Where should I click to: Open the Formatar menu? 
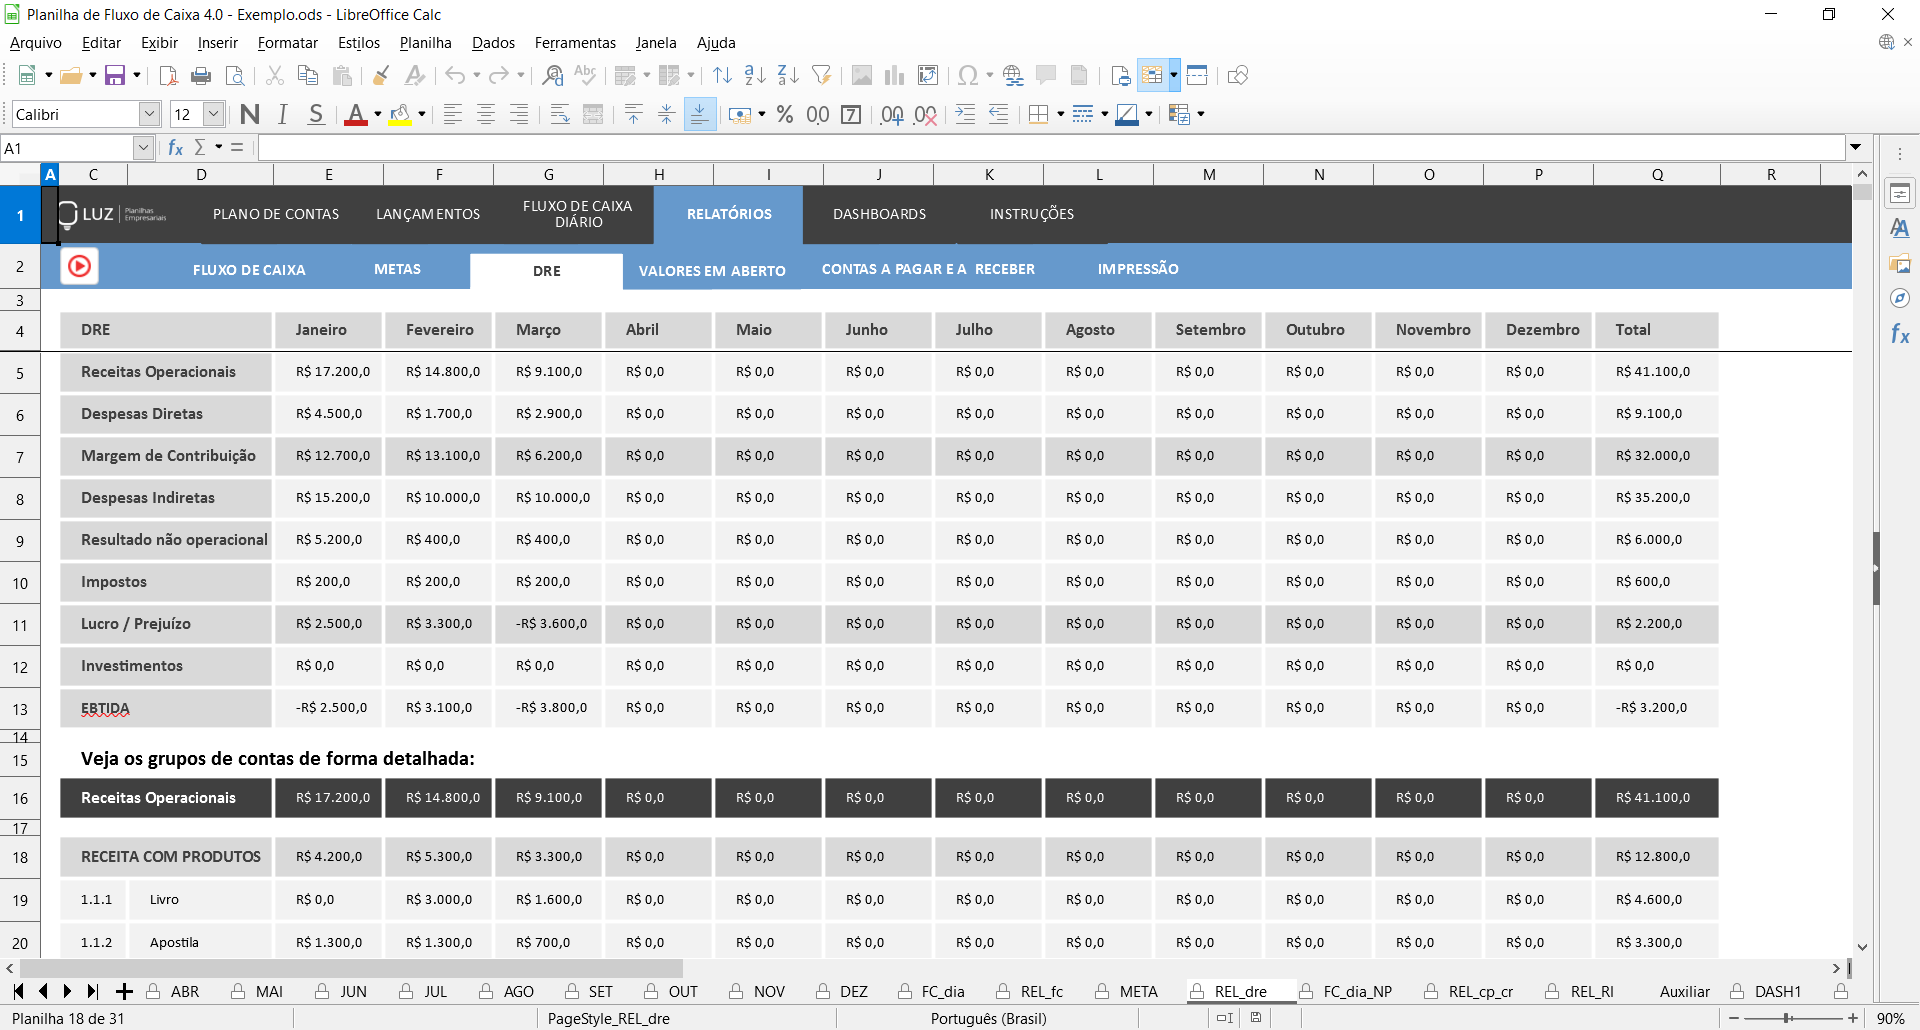pos(287,43)
